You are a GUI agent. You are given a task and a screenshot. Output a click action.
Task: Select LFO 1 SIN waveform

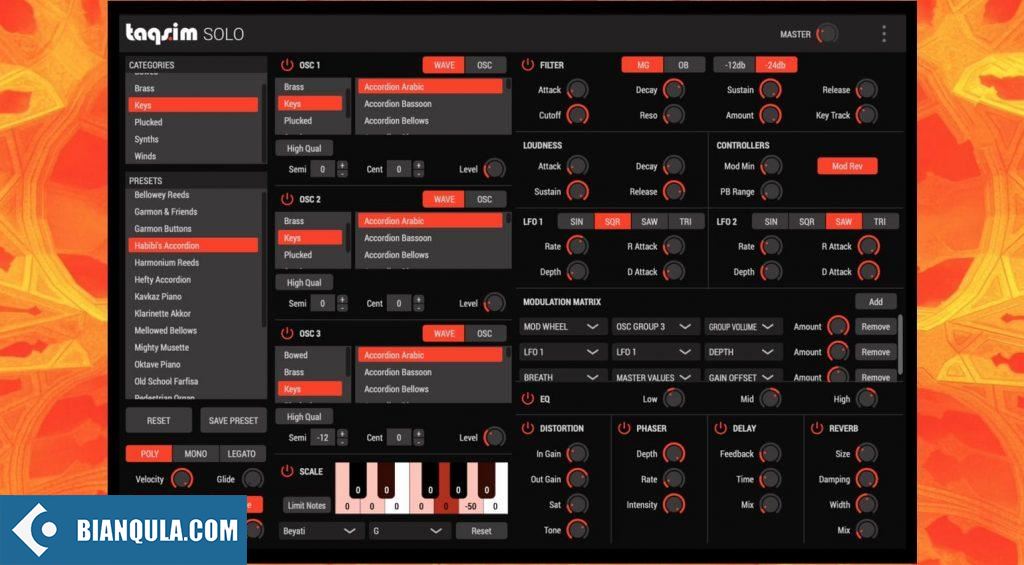point(576,221)
